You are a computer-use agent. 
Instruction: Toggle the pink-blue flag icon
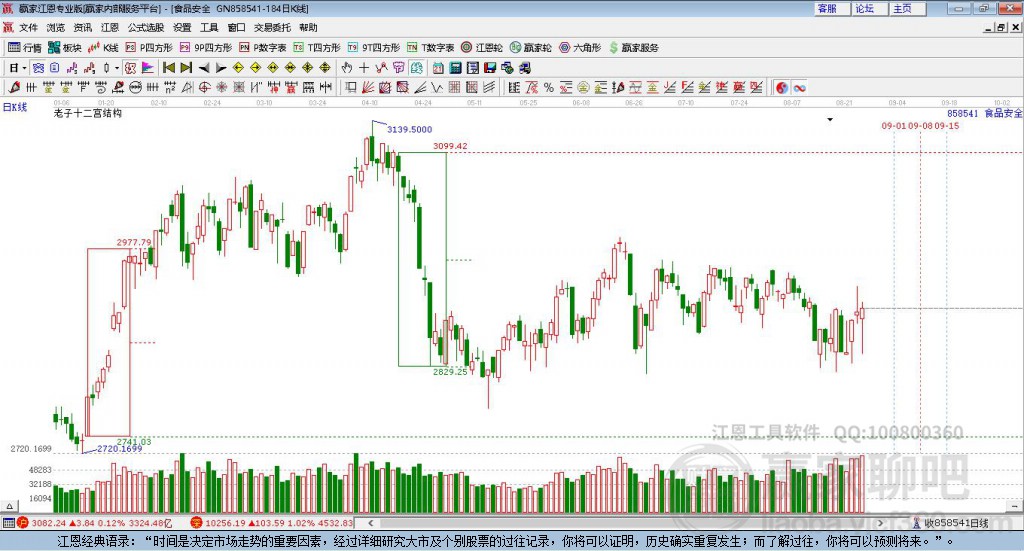148,68
